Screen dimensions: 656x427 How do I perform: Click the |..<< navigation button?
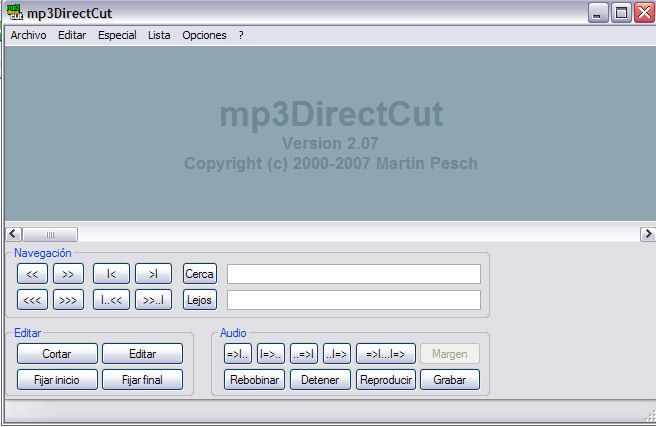pyautogui.click(x=111, y=300)
